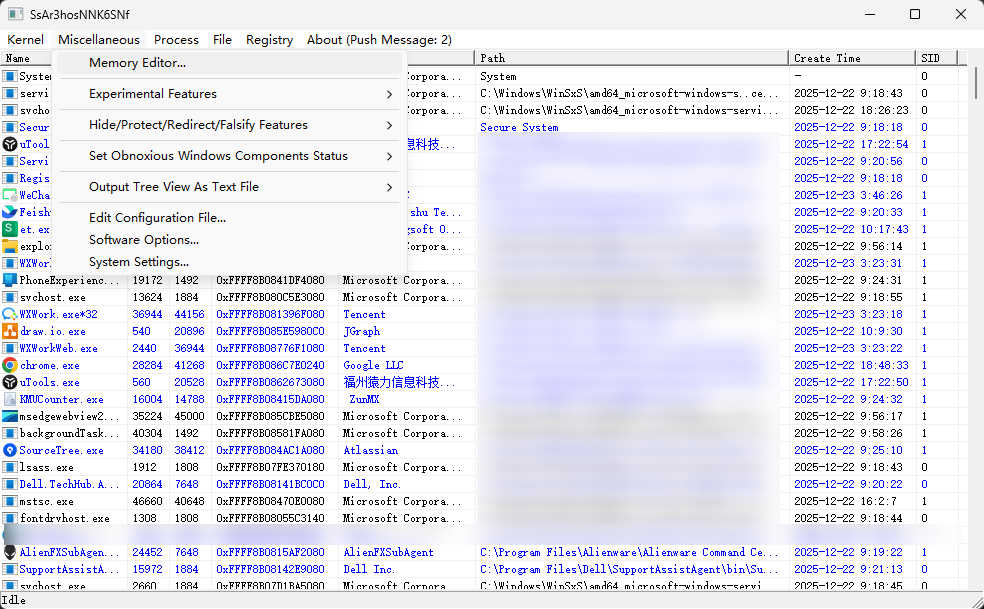Click the vertical scrollbar of process list
The height and width of the screenshot is (609, 984).
coord(976,300)
